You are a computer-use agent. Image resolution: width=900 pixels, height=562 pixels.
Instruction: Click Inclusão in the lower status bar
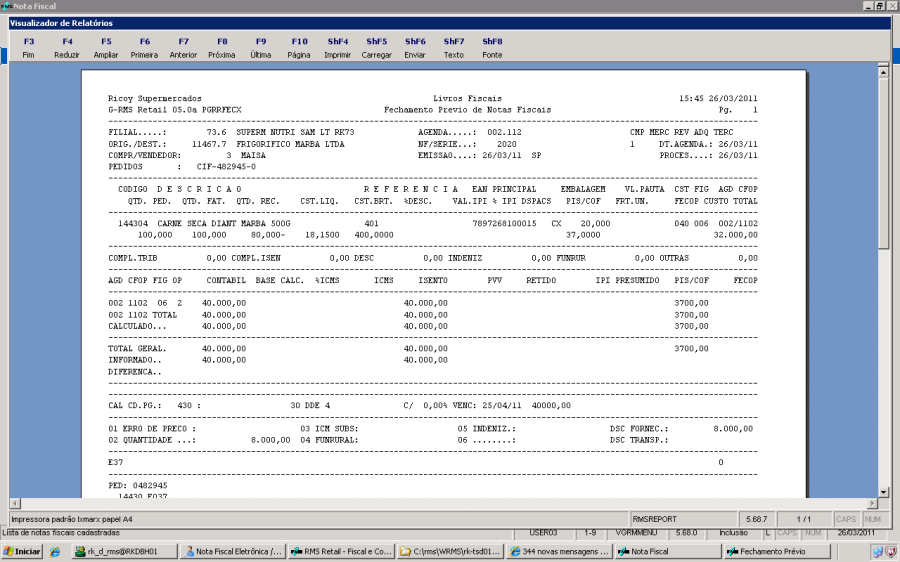click(734, 533)
